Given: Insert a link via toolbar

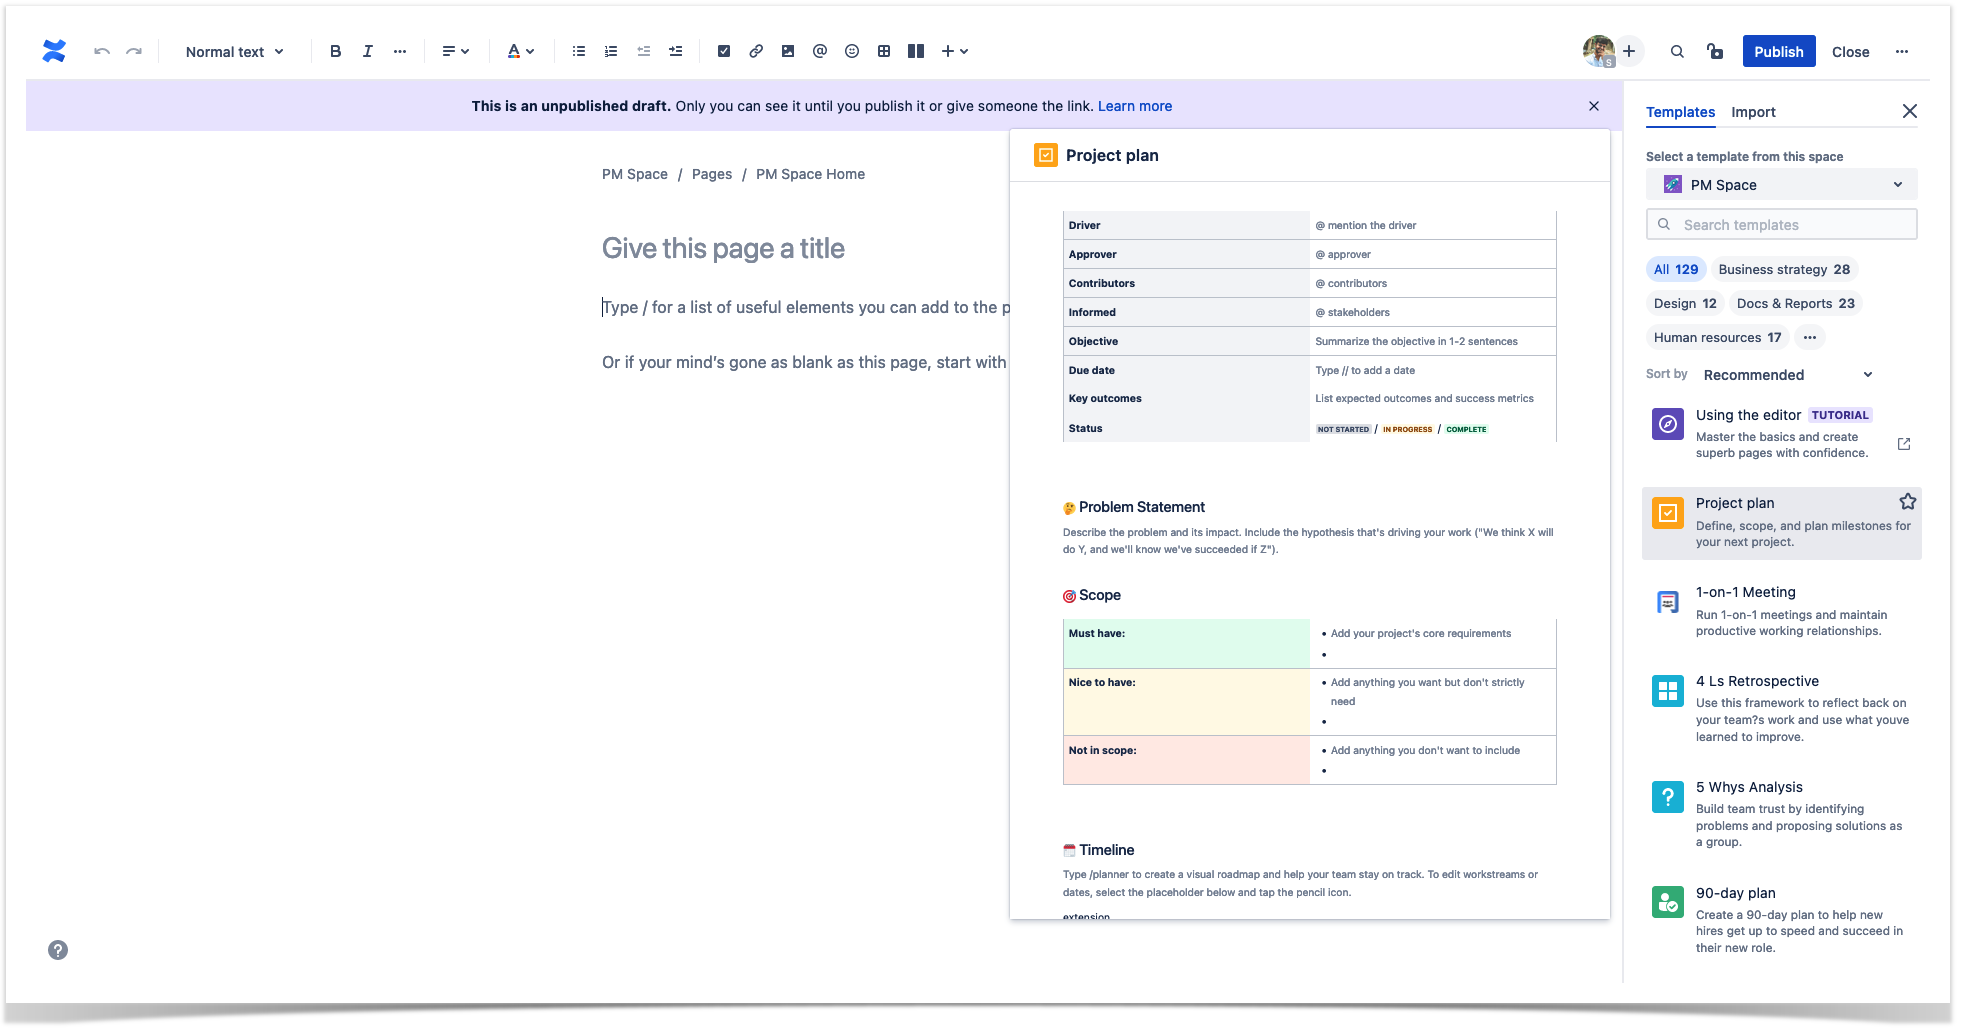Looking at the screenshot, I should pyautogui.click(x=756, y=51).
